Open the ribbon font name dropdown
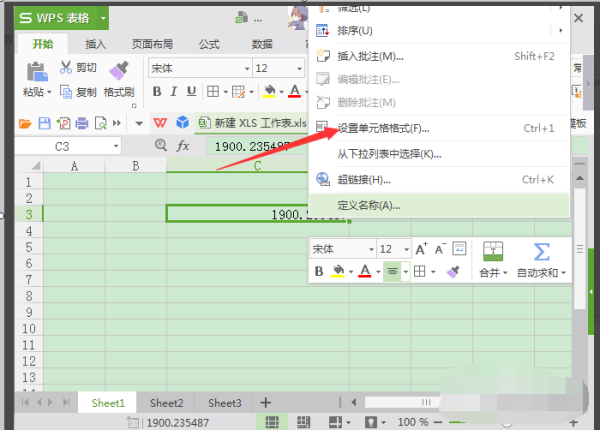Viewport: 600px width, 430px height. tap(247, 69)
